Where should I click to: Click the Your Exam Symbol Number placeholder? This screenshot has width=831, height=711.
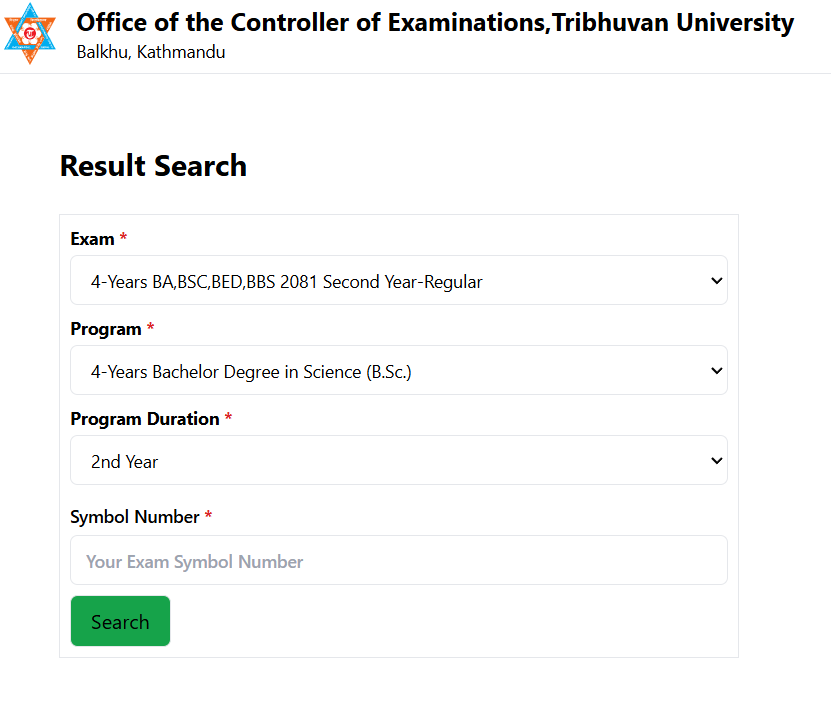(x=195, y=562)
